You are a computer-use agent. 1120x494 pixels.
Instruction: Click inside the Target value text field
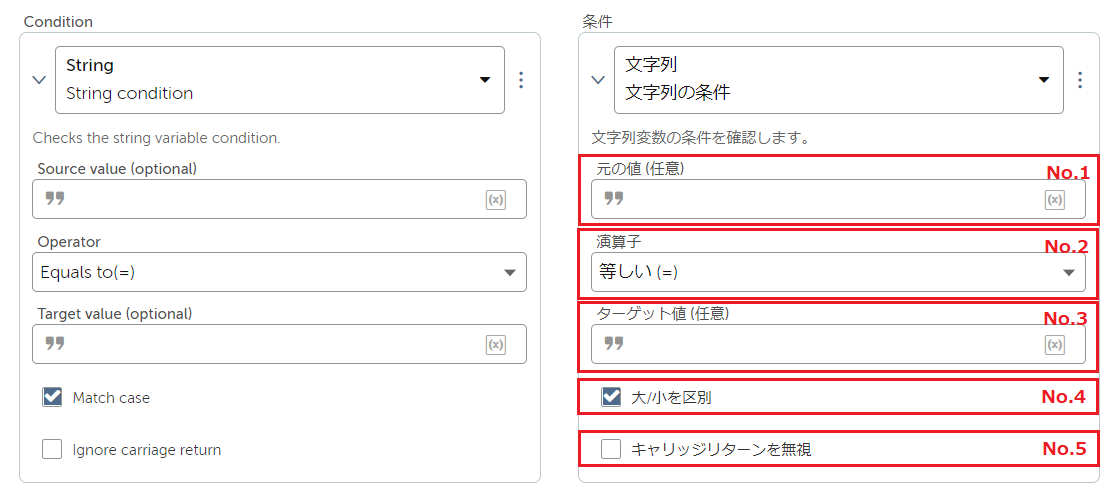(x=279, y=344)
